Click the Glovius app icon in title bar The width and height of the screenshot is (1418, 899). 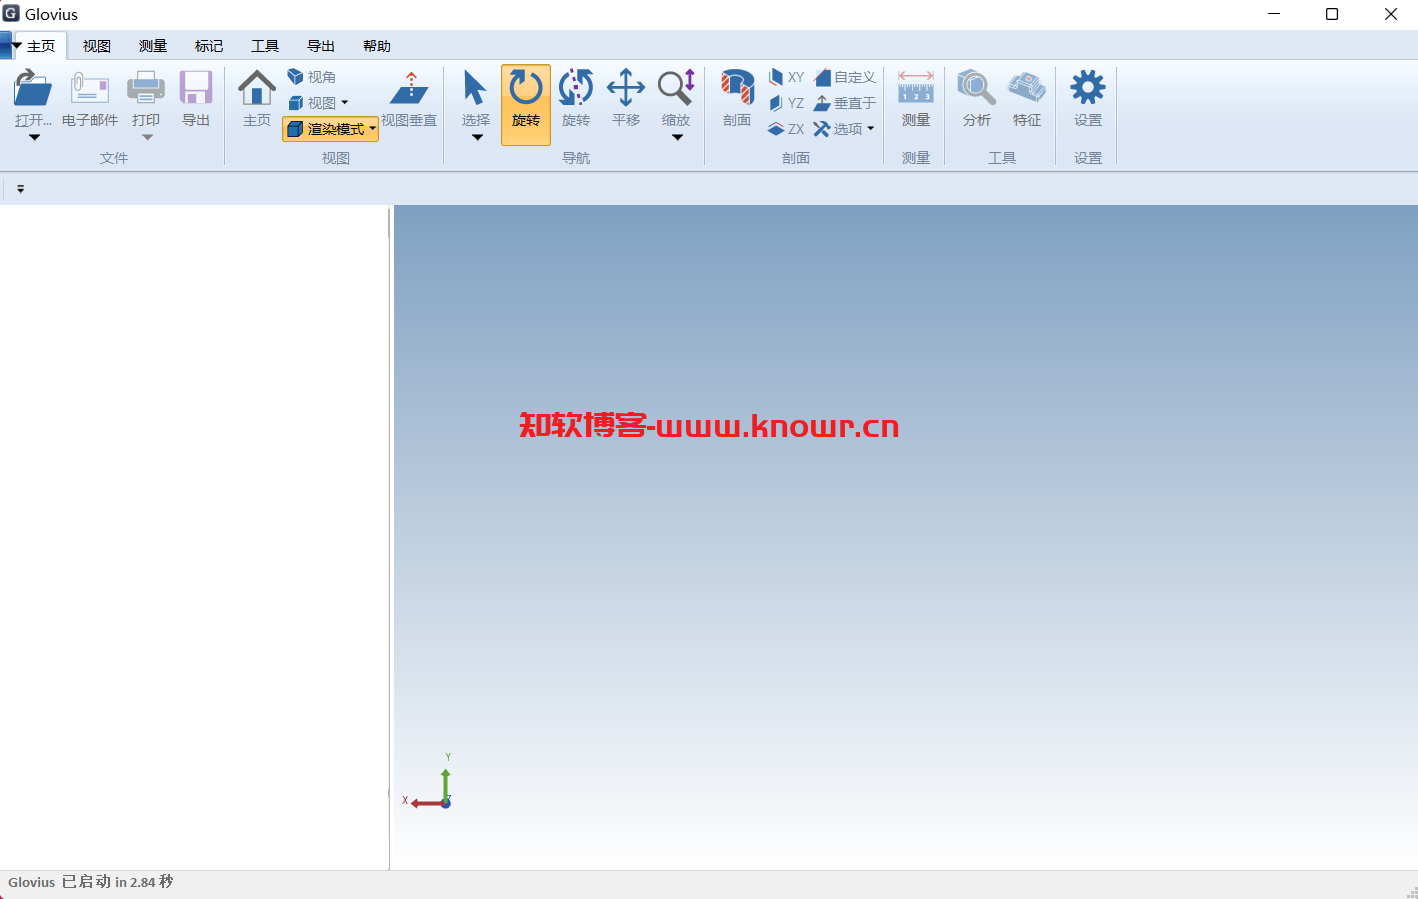11,14
